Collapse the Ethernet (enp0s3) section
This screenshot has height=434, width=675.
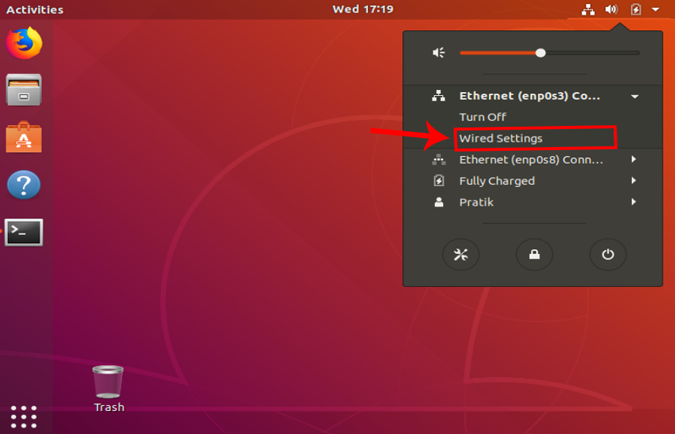coord(635,96)
